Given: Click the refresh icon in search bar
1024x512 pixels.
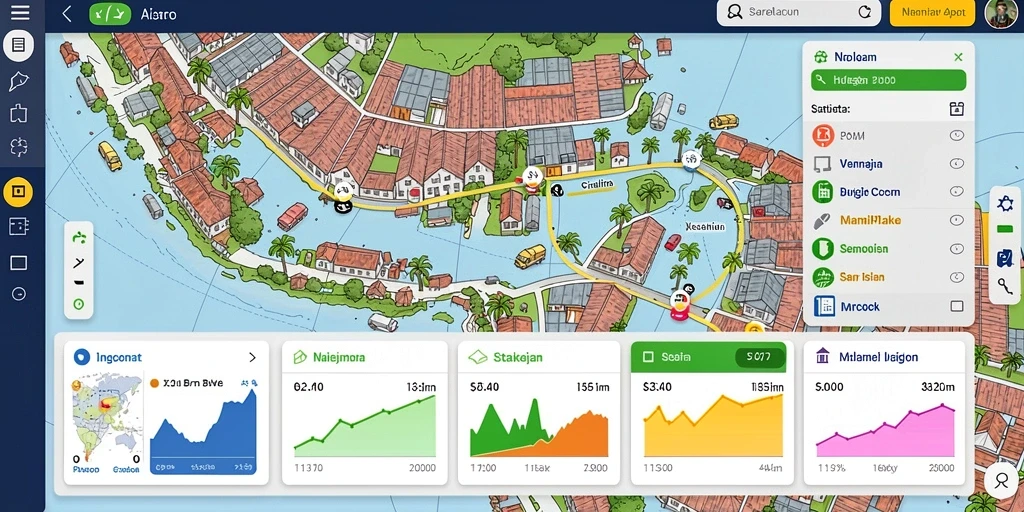Looking at the screenshot, I should coord(864,12).
